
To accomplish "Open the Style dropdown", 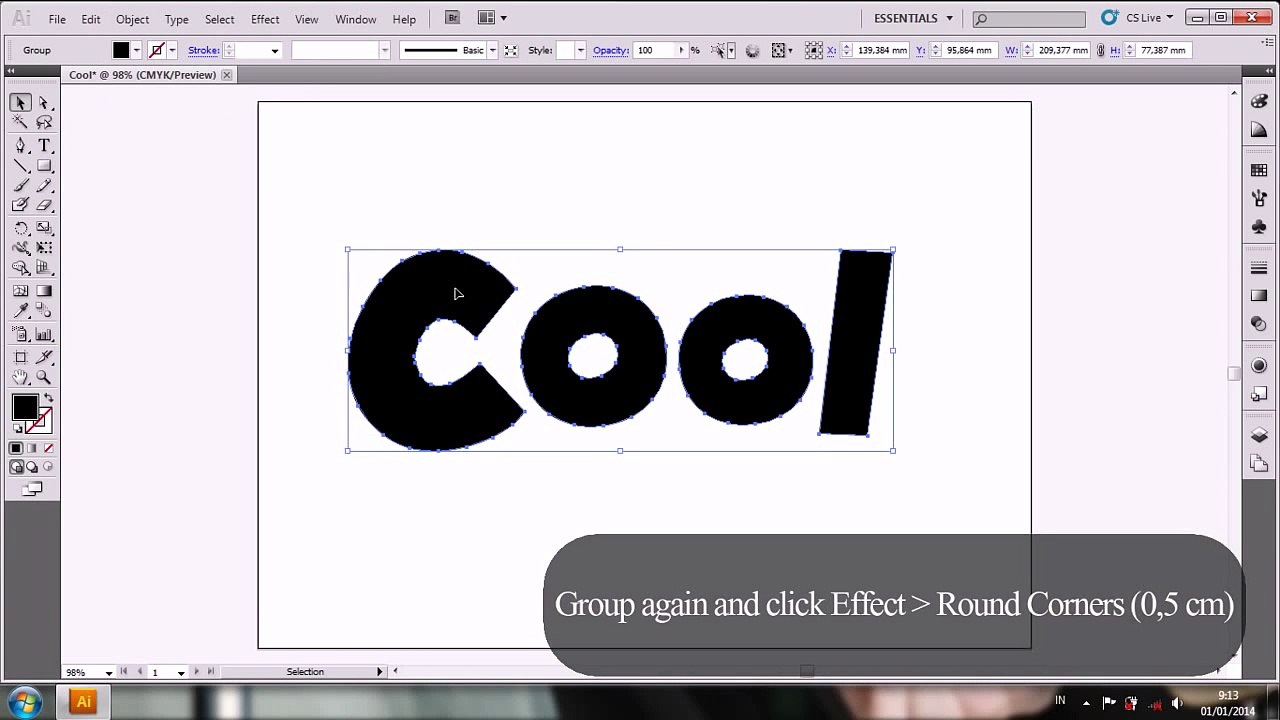I will coord(581,50).
